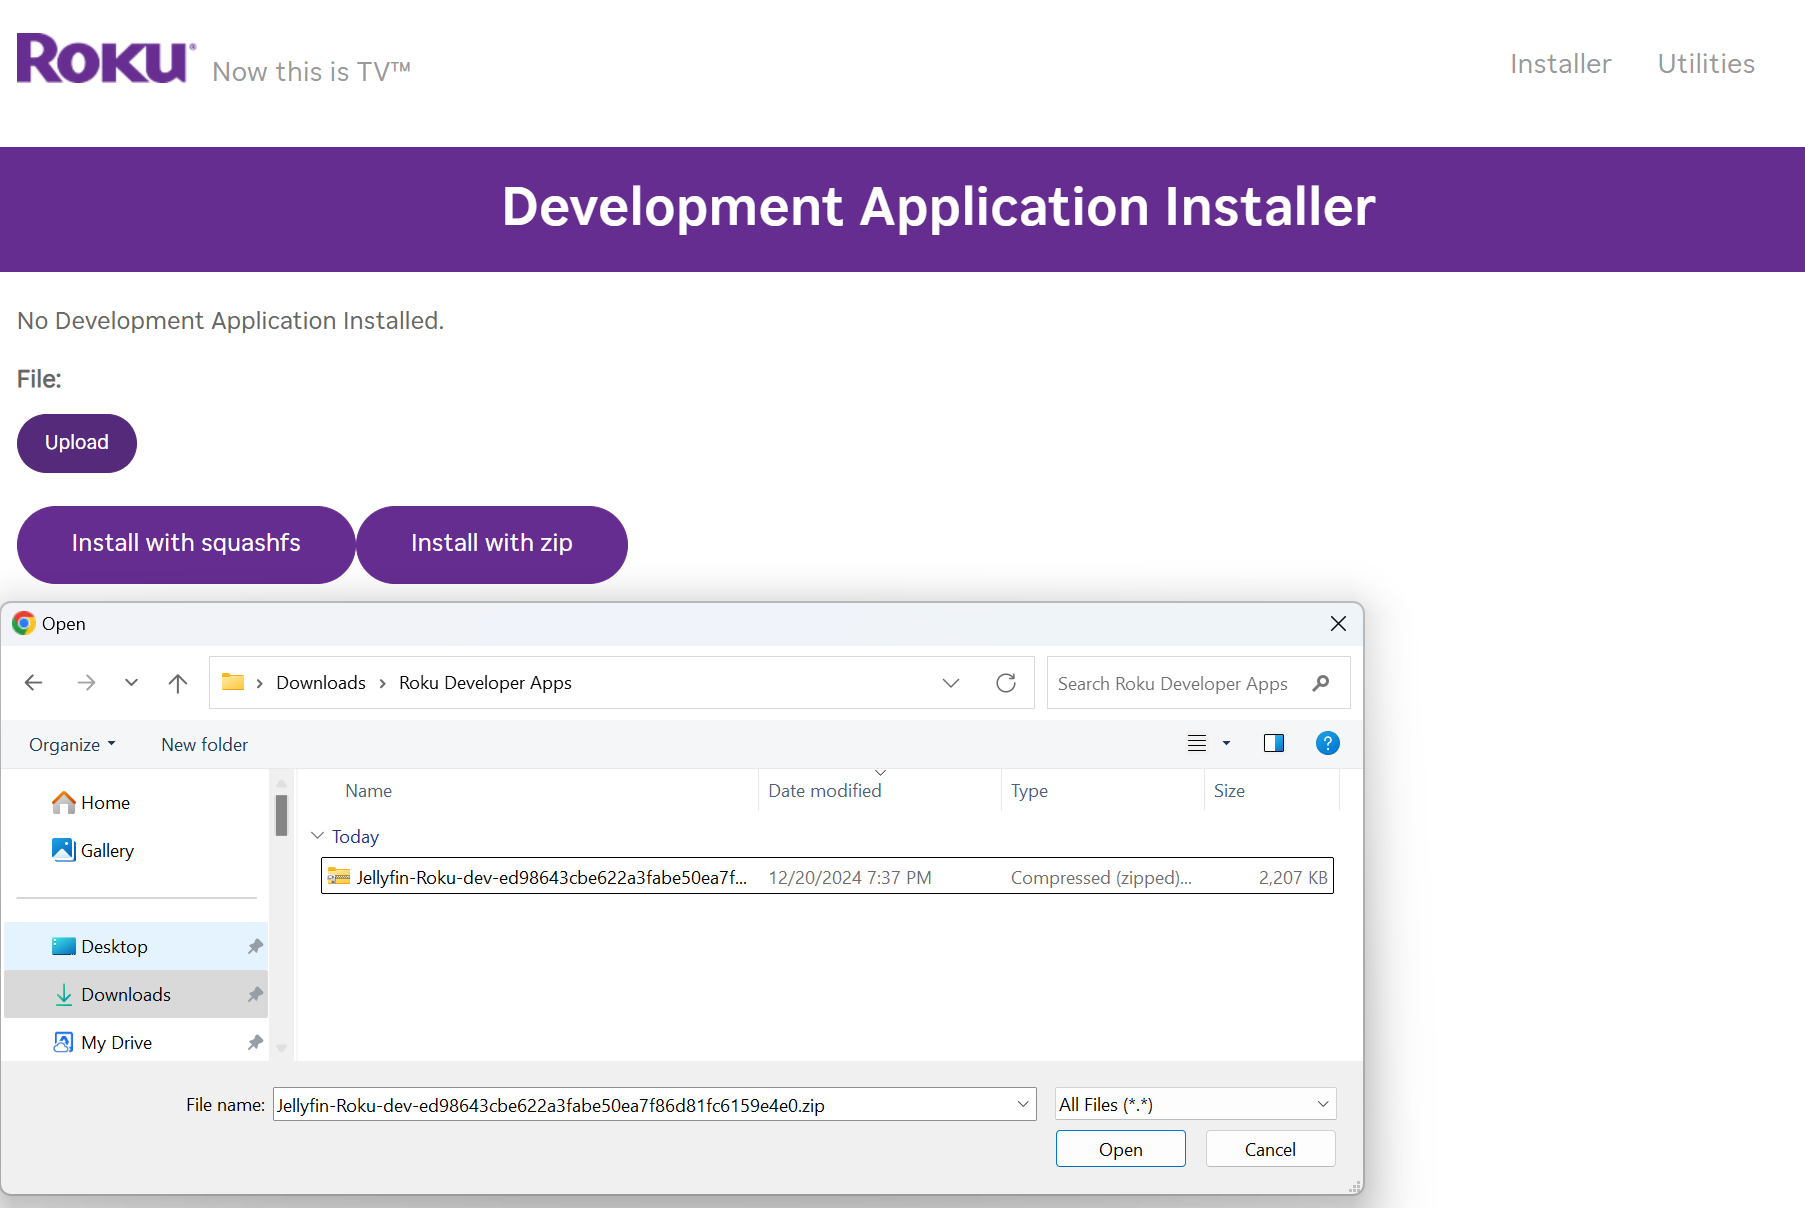Expand the address bar history dropdown
1805x1208 pixels.
click(x=950, y=683)
